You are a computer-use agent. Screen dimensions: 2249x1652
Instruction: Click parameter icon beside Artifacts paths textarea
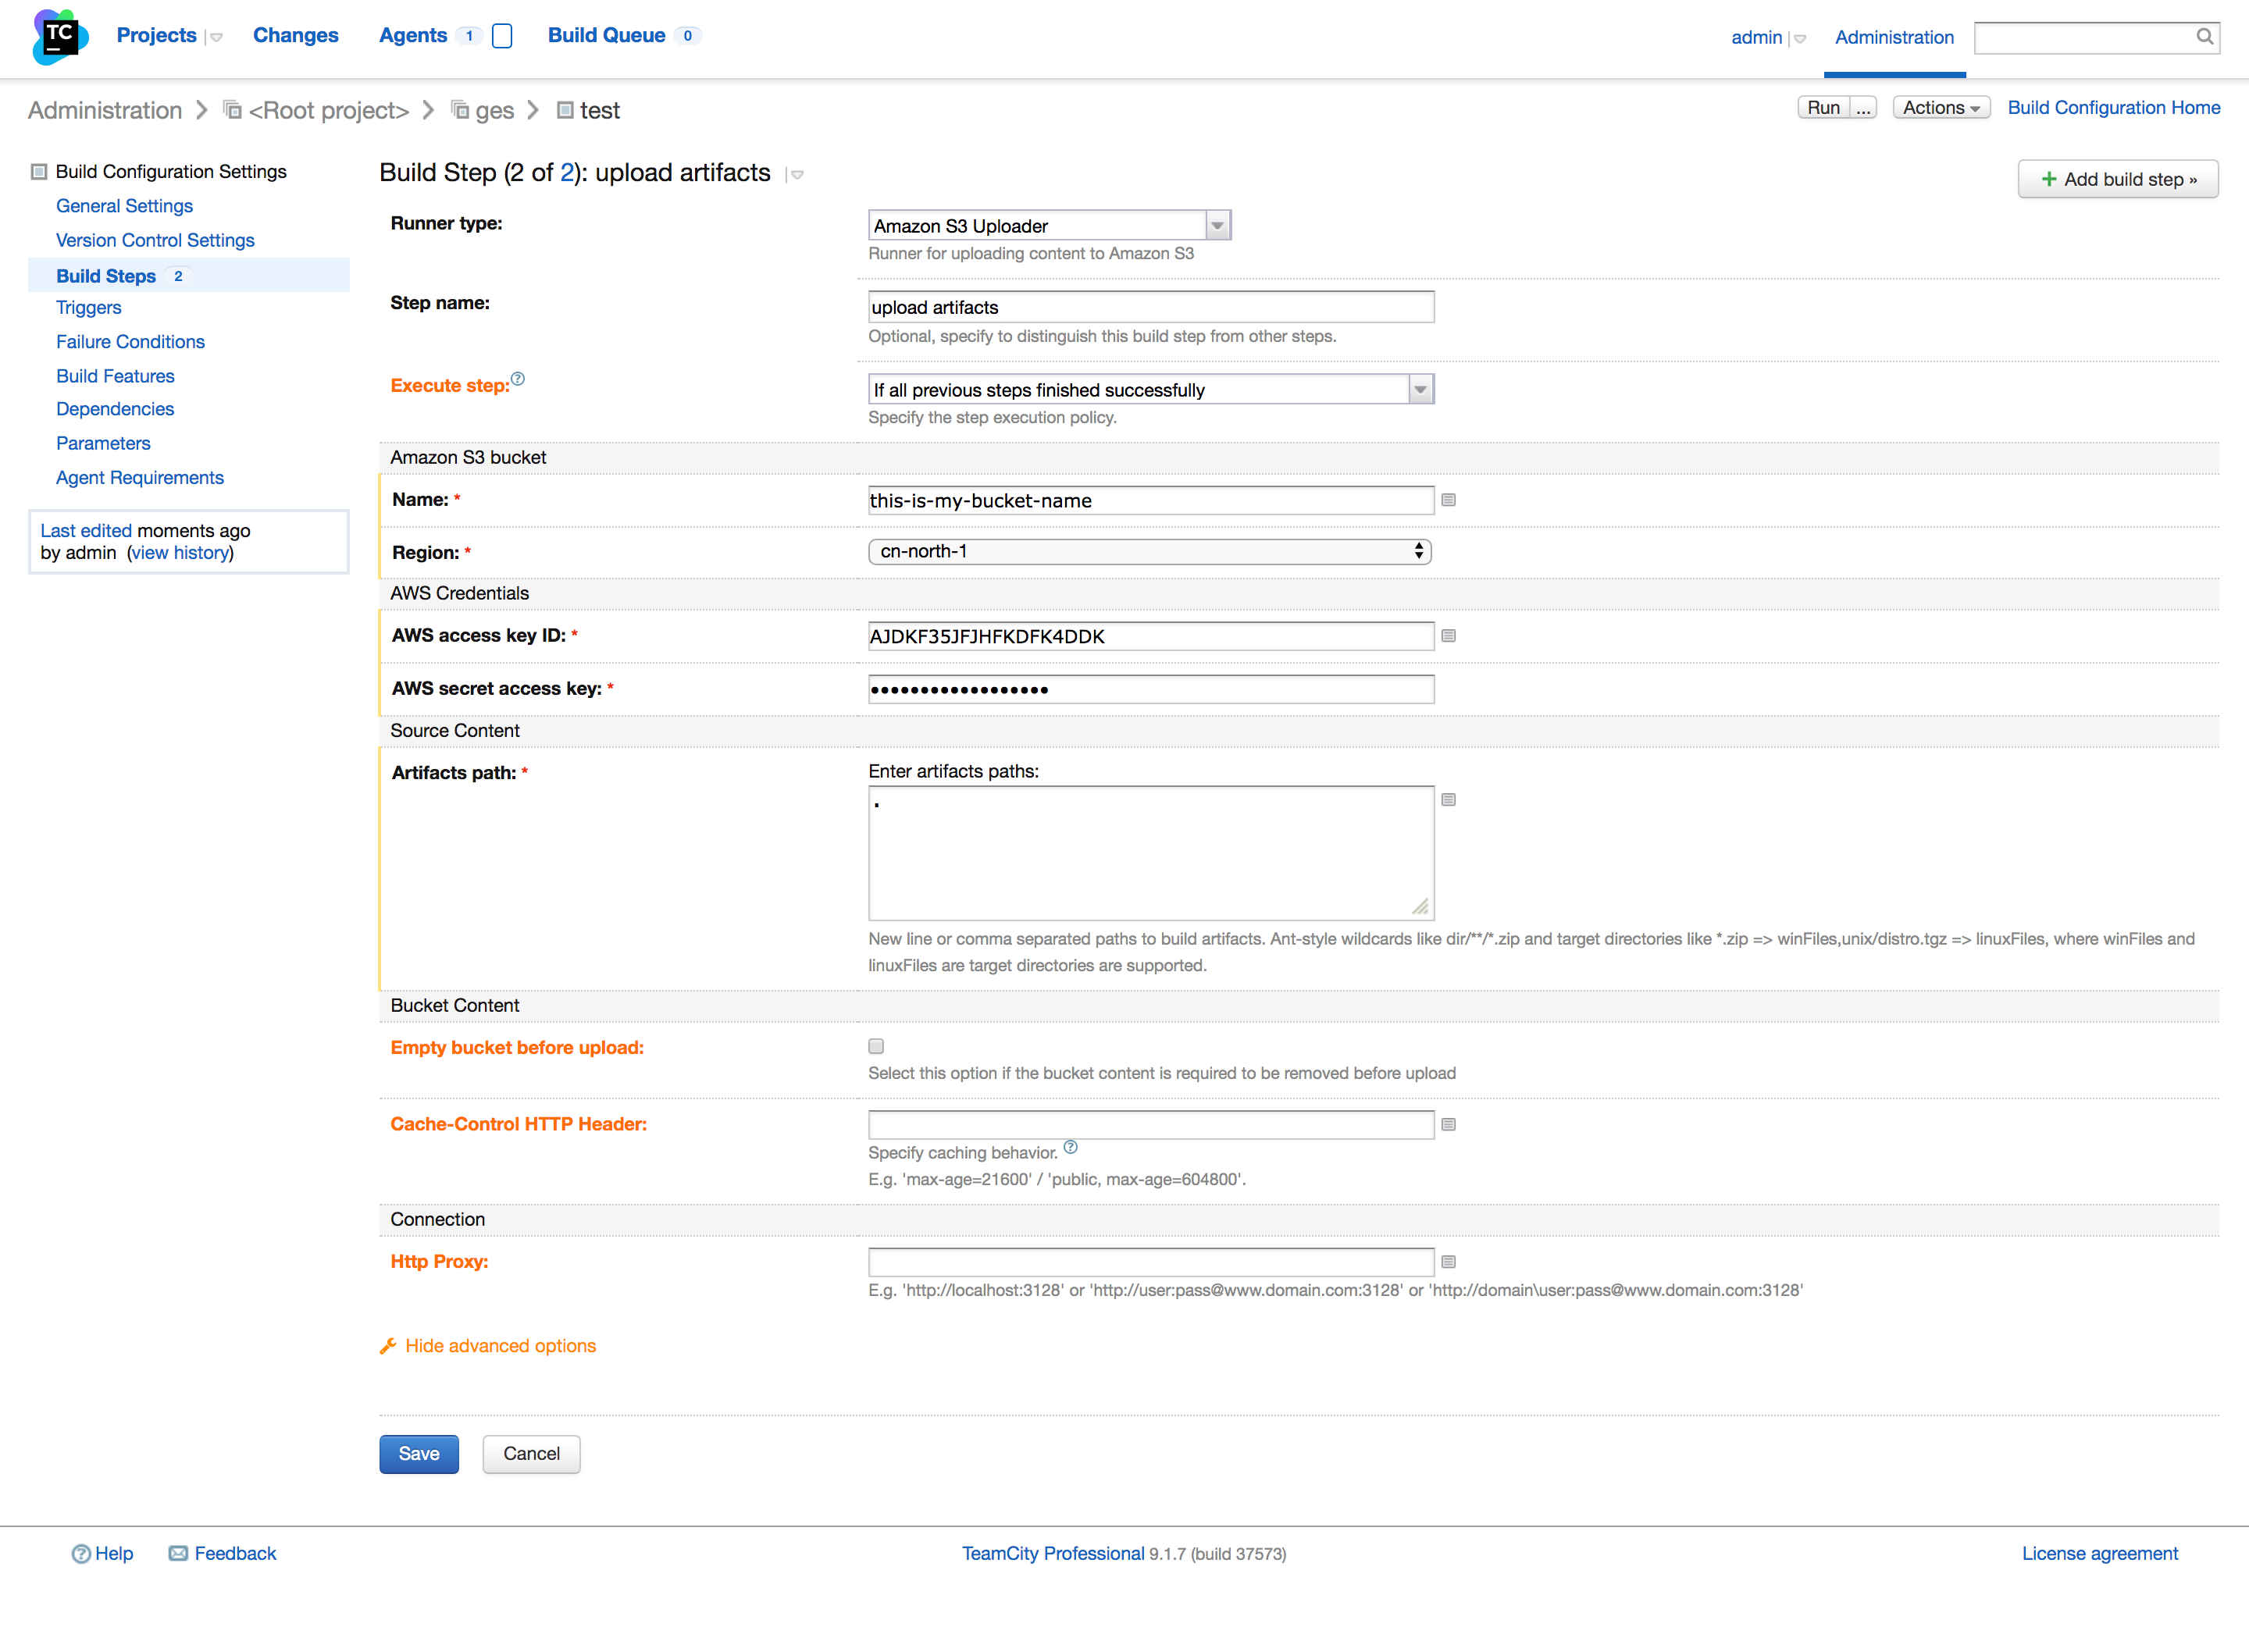1448,800
